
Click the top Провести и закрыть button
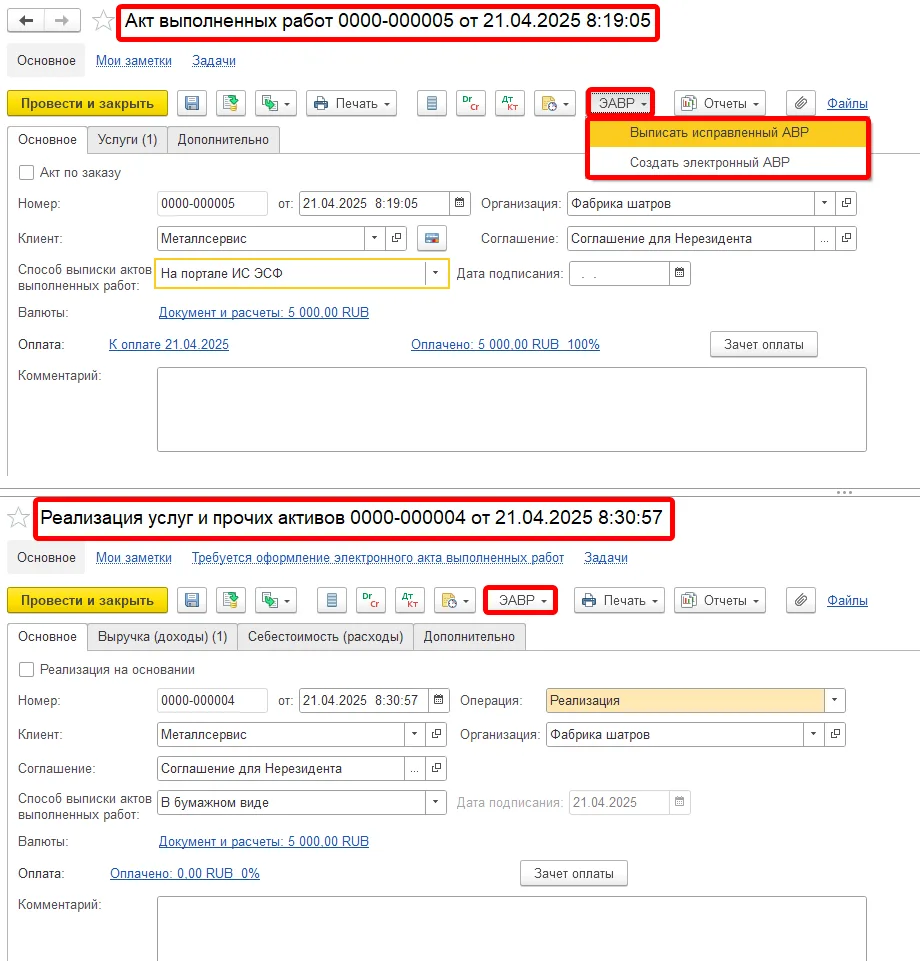click(87, 104)
